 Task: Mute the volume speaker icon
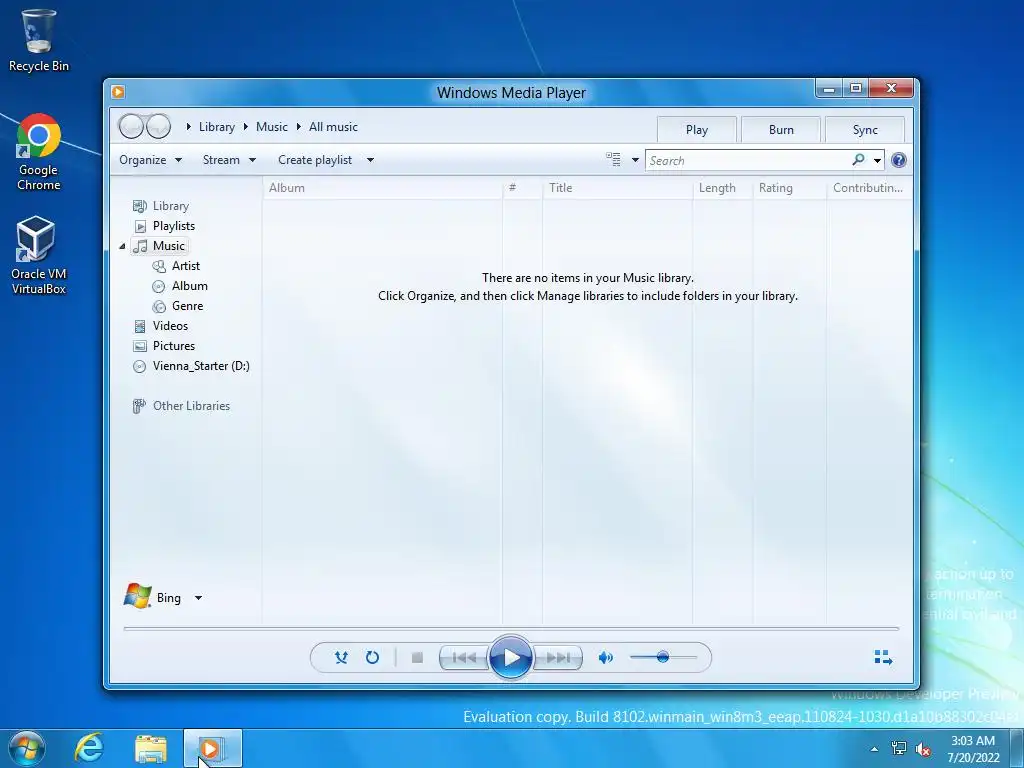tap(605, 658)
